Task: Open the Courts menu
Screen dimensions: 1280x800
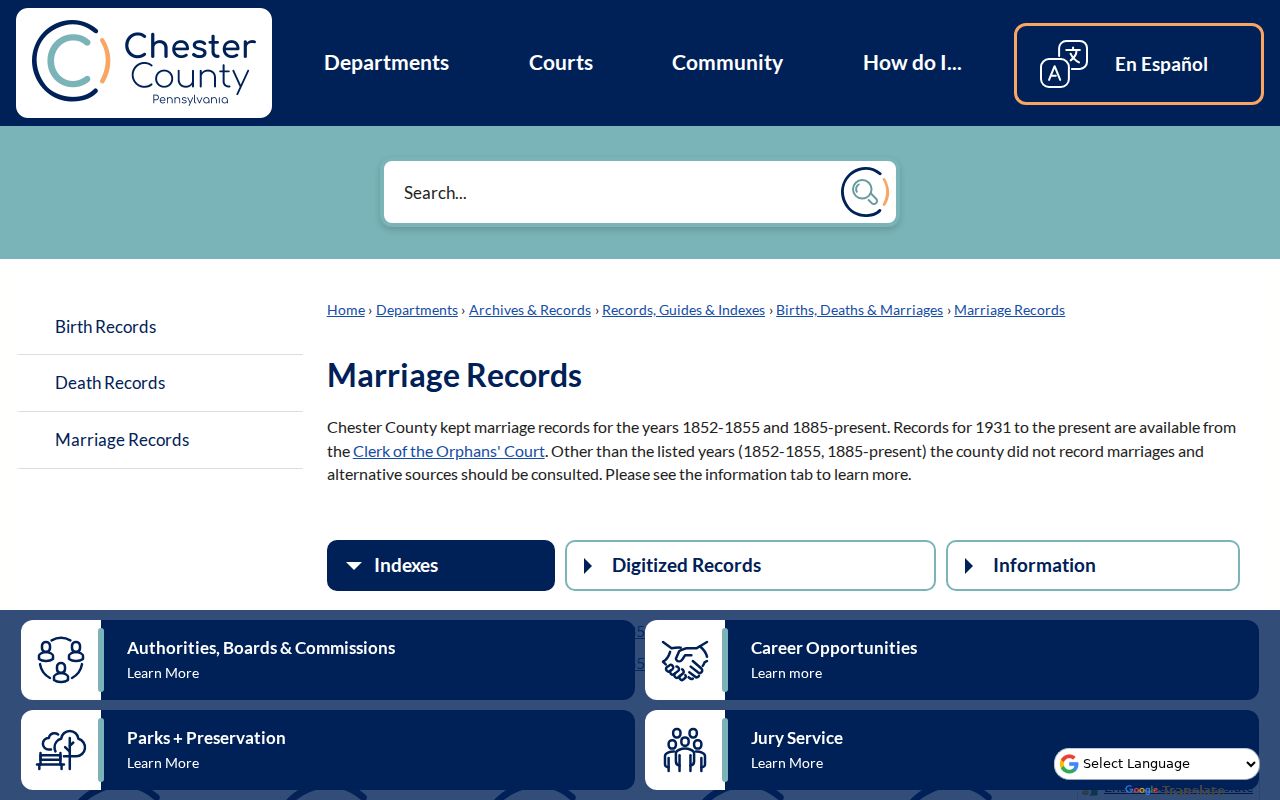Action: click(x=561, y=63)
